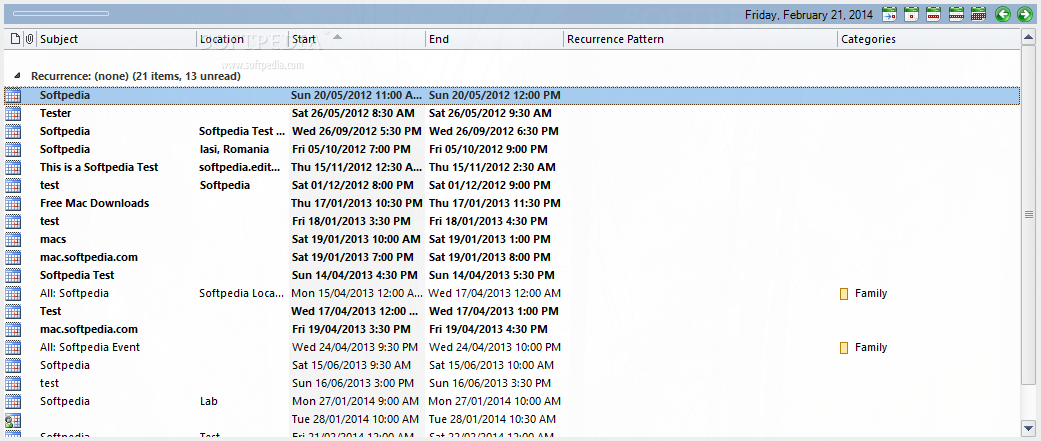Click the meeting icon on 28/01/2014 row

point(13,419)
